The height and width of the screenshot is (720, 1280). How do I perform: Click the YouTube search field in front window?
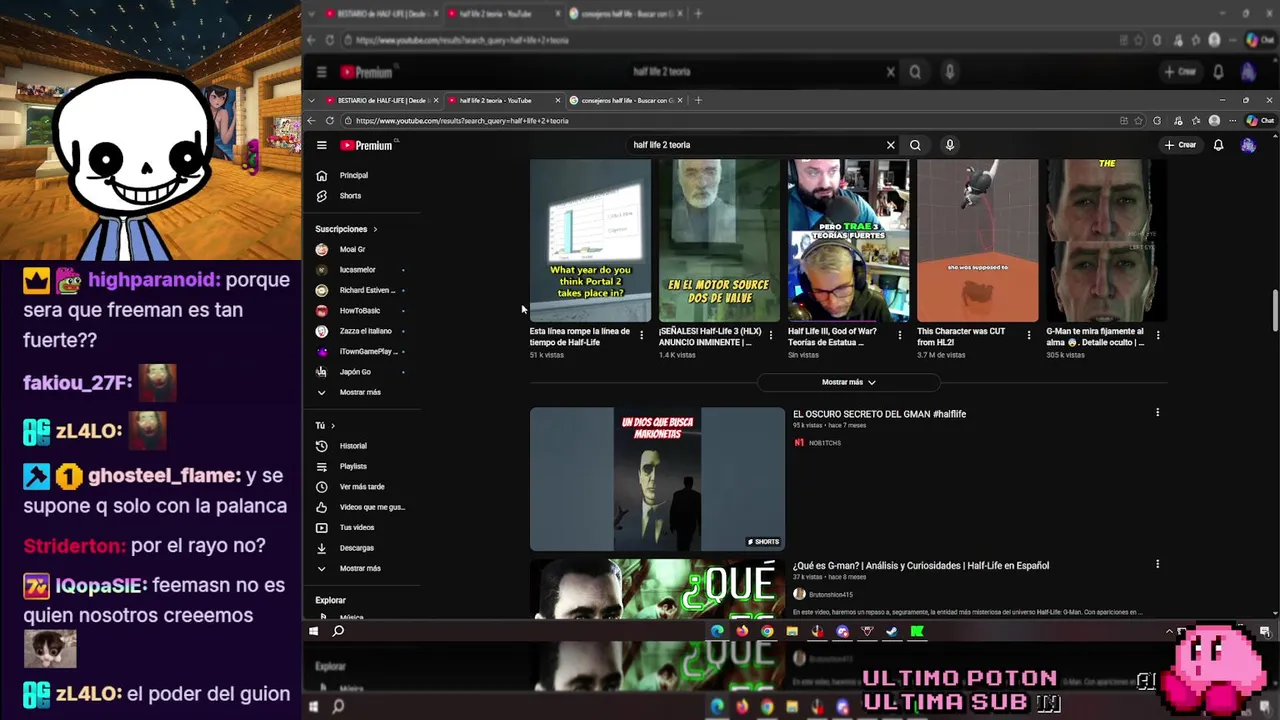(x=755, y=145)
